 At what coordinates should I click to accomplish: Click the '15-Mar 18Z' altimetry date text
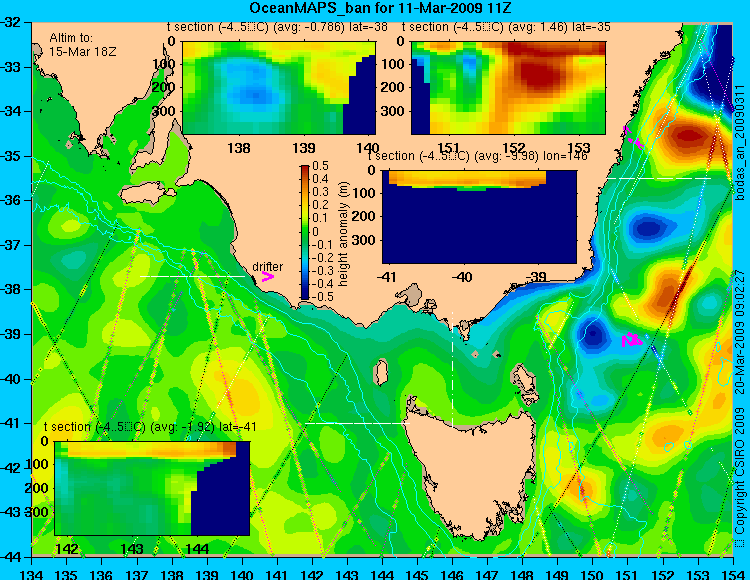83,52
